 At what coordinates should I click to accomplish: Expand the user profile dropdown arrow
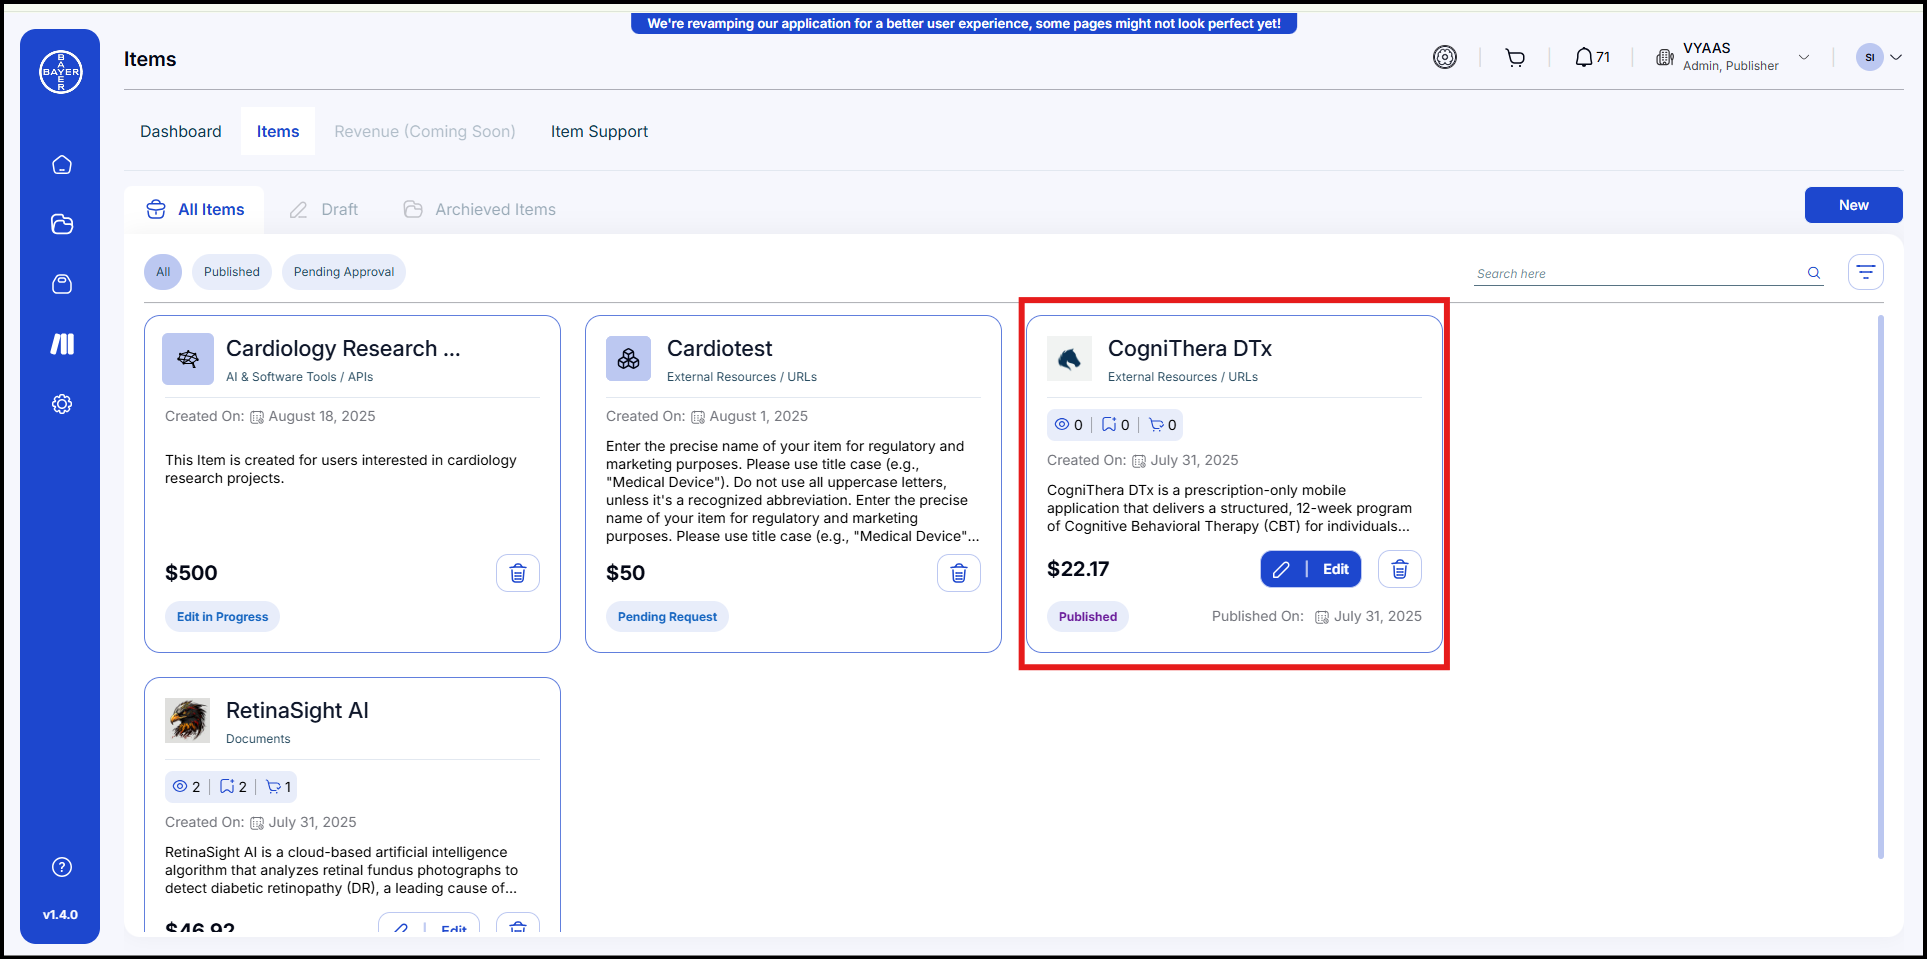[1895, 57]
